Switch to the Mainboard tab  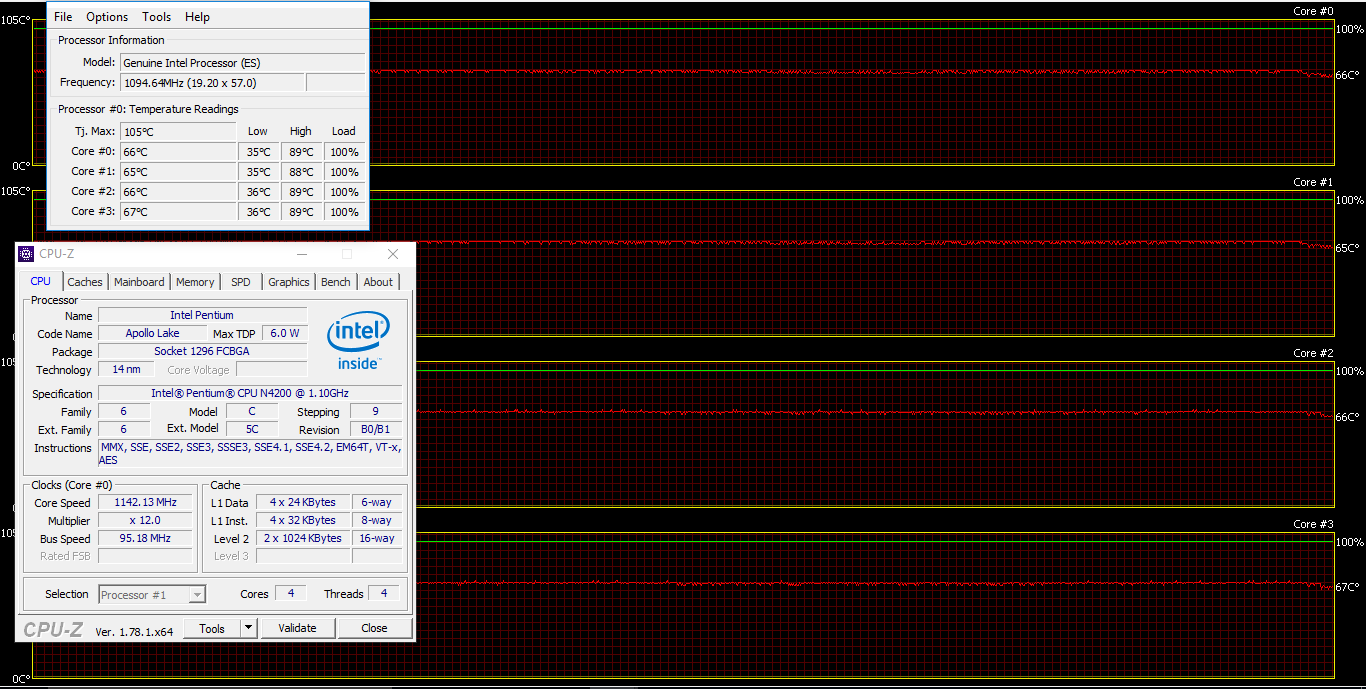139,282
